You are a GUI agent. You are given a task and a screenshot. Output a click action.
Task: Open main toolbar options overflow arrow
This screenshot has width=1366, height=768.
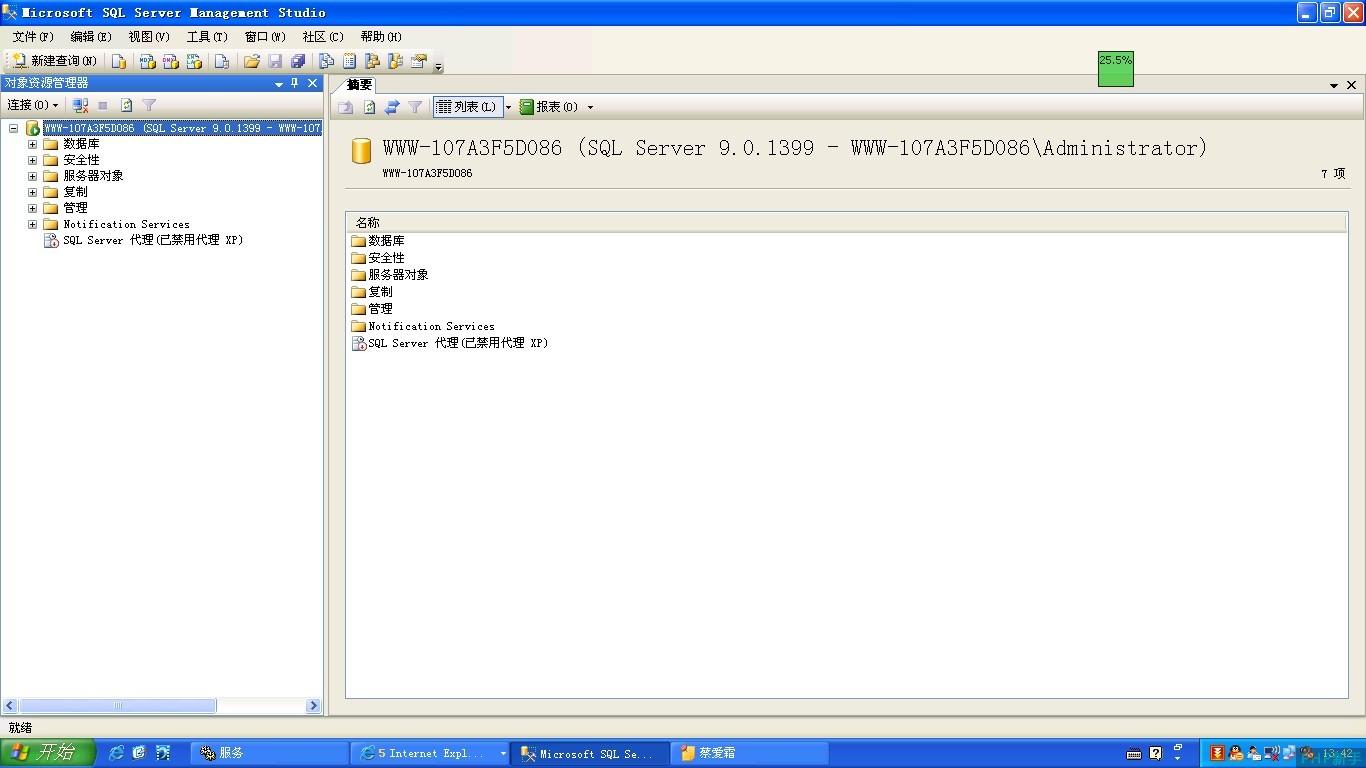[438, 67]
